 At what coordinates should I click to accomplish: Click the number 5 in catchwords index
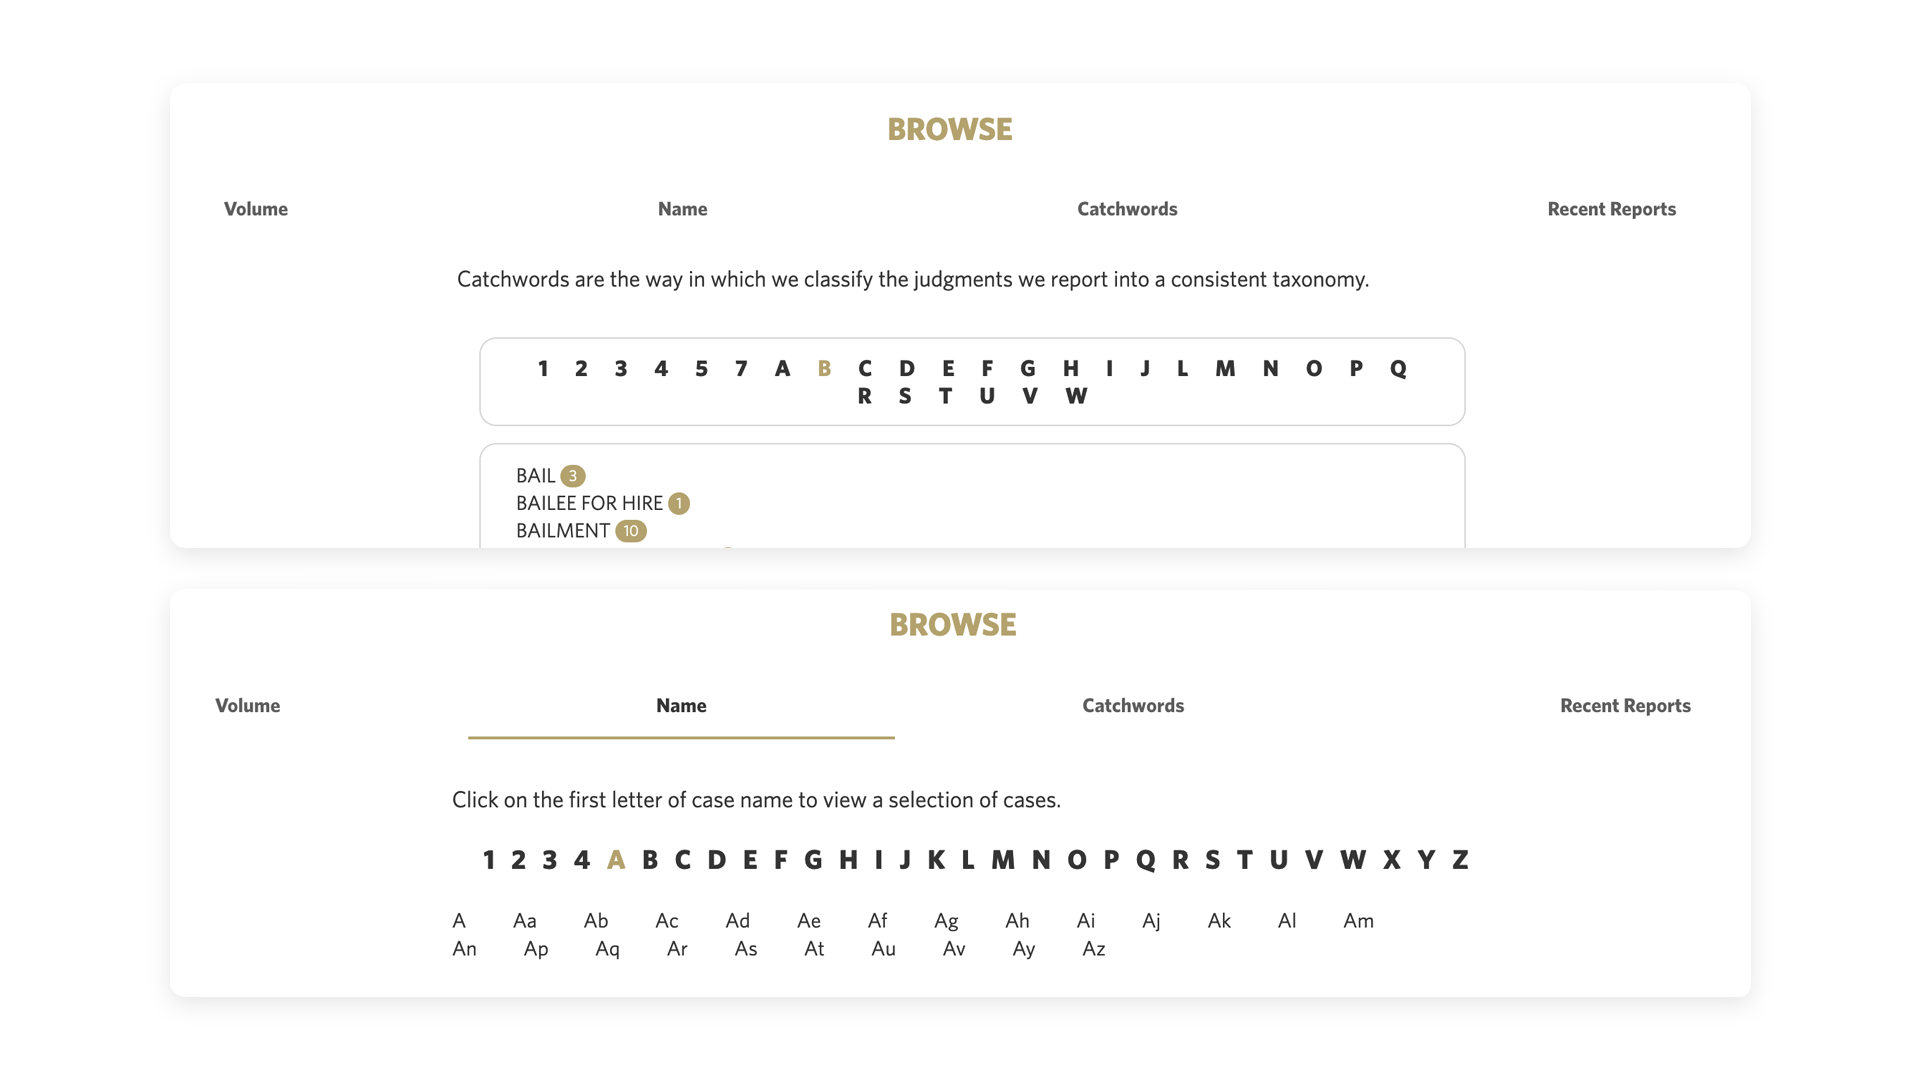(701, 369)
